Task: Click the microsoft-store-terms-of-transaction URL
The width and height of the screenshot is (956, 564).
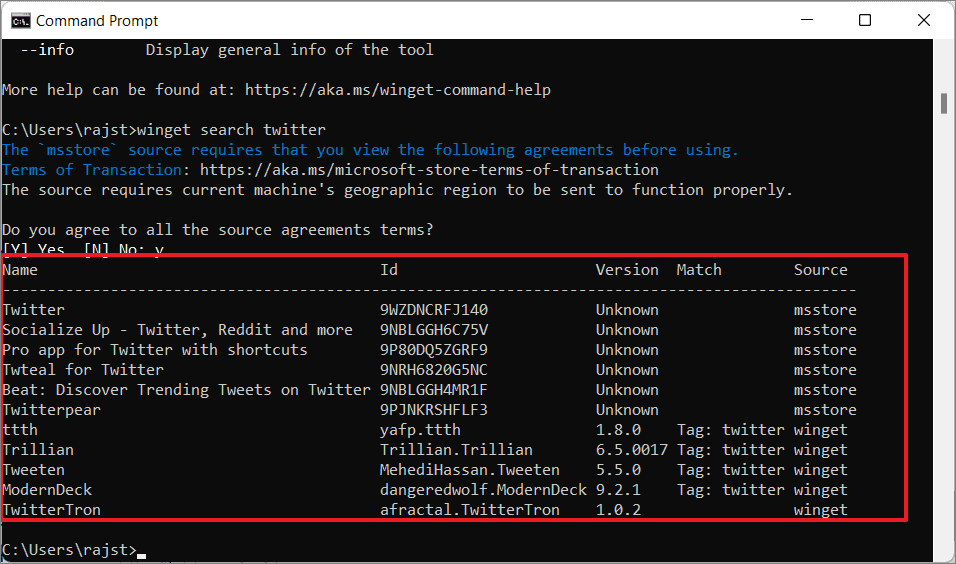Action: (429, 170)
